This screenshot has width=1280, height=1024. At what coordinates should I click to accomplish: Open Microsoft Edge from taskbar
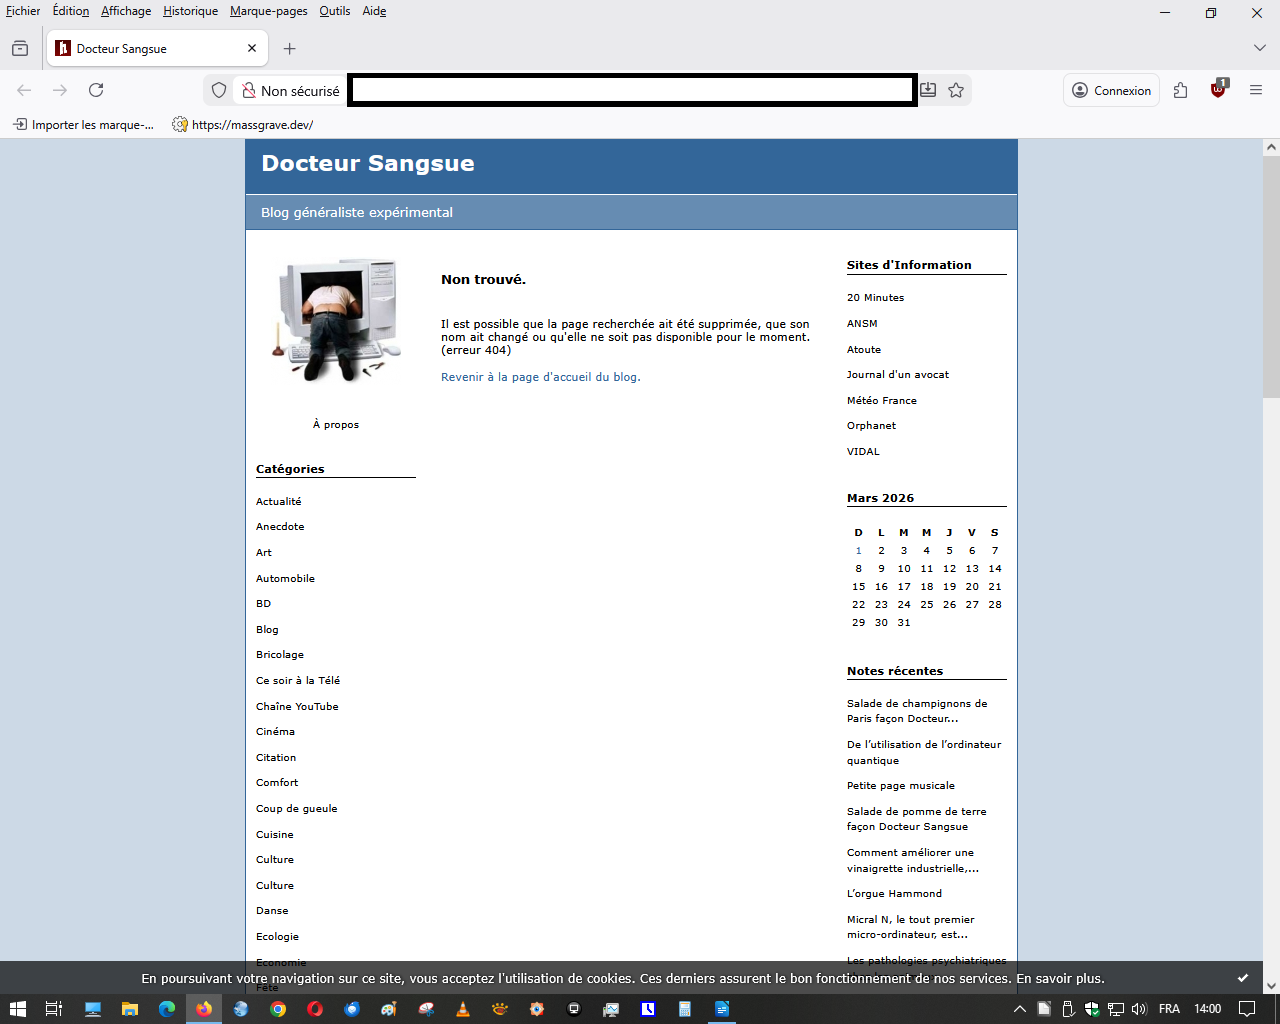point(167,1009)
